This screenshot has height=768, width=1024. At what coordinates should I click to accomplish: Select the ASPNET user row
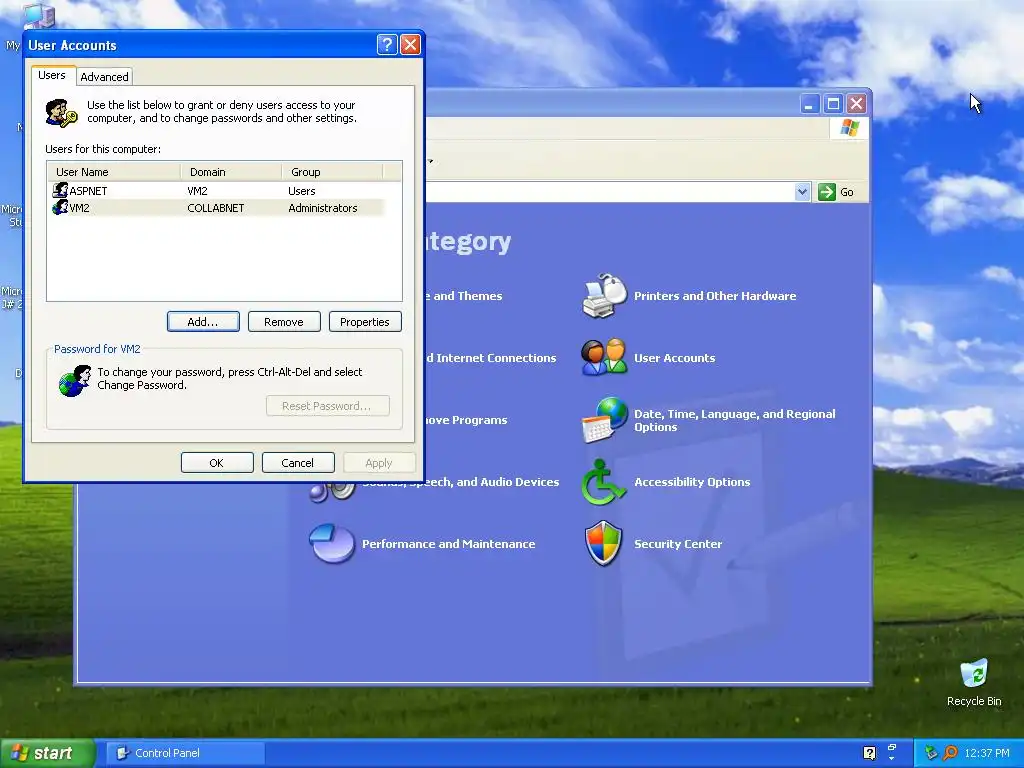pyautogui.click(x=216, y=191)
